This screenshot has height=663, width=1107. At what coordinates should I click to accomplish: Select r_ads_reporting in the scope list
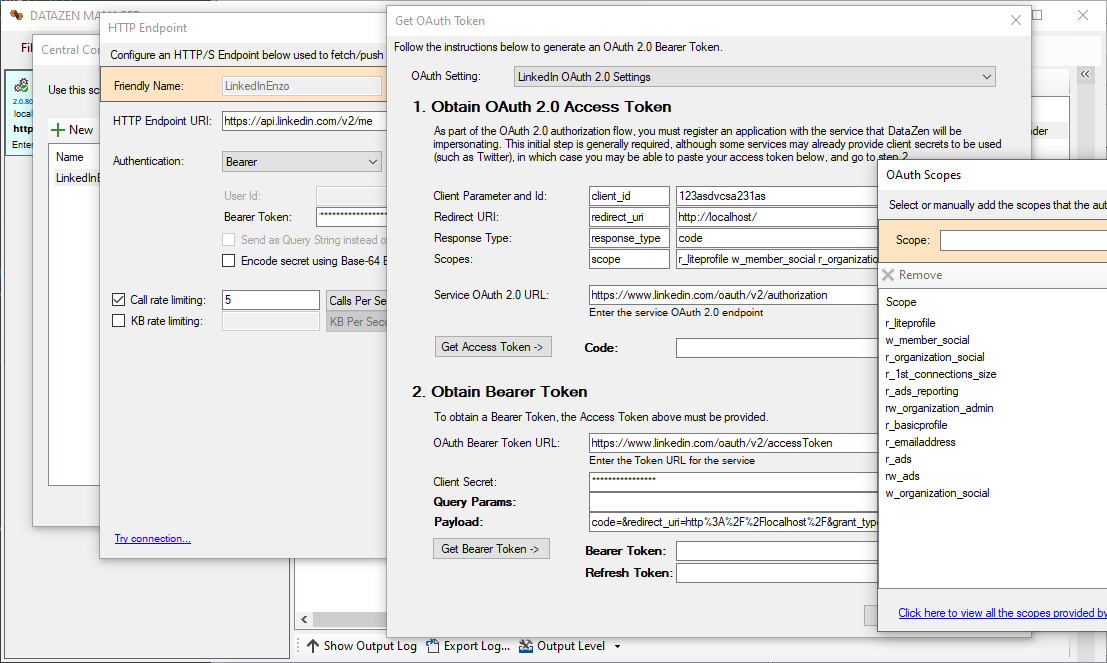(x=921, y=391)
